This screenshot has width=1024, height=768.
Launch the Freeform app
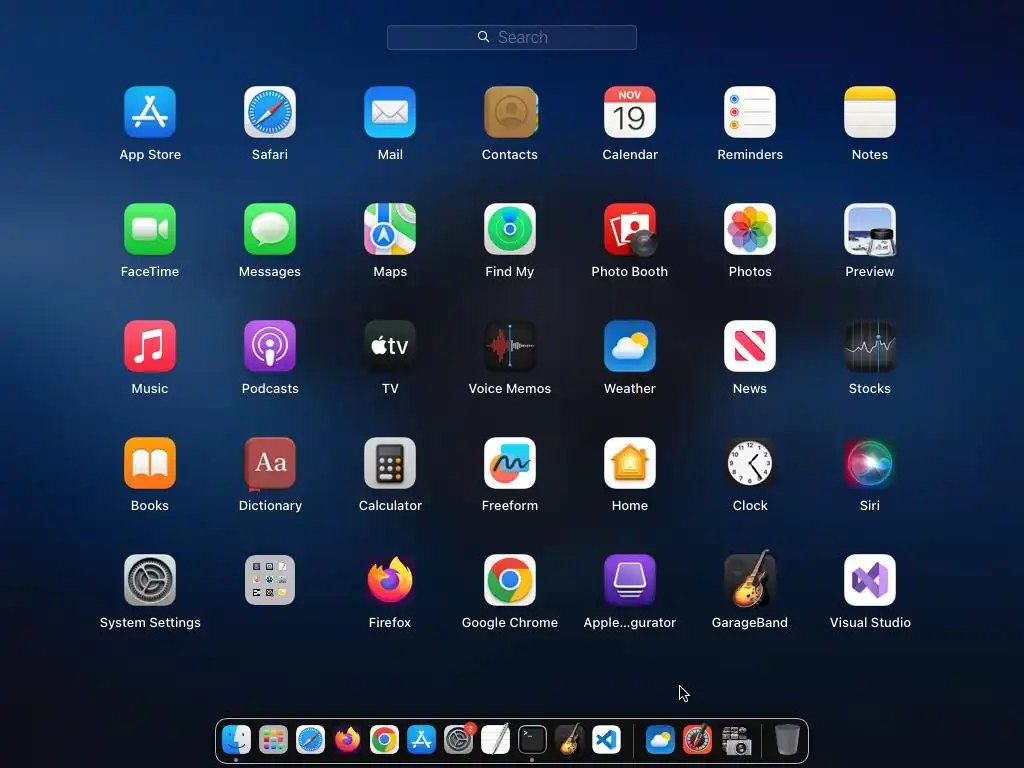coord(510,463)
